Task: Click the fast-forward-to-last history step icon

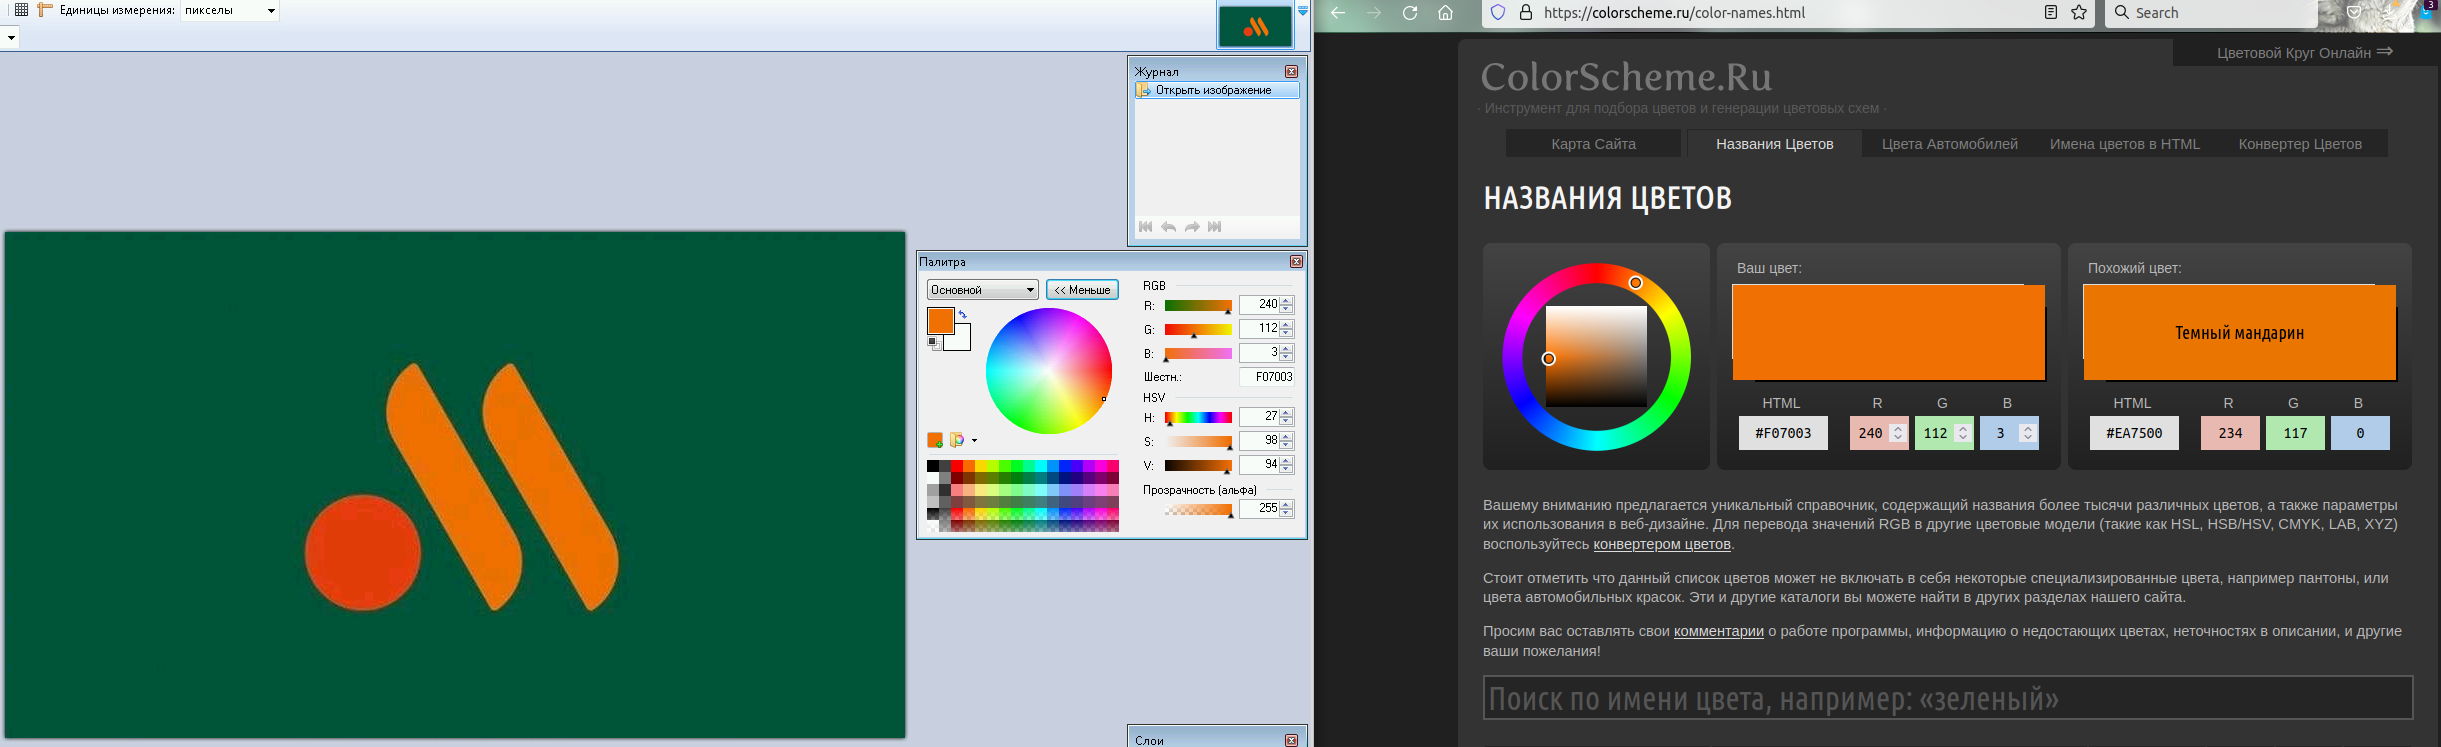Action: (x=1215, y=227)
